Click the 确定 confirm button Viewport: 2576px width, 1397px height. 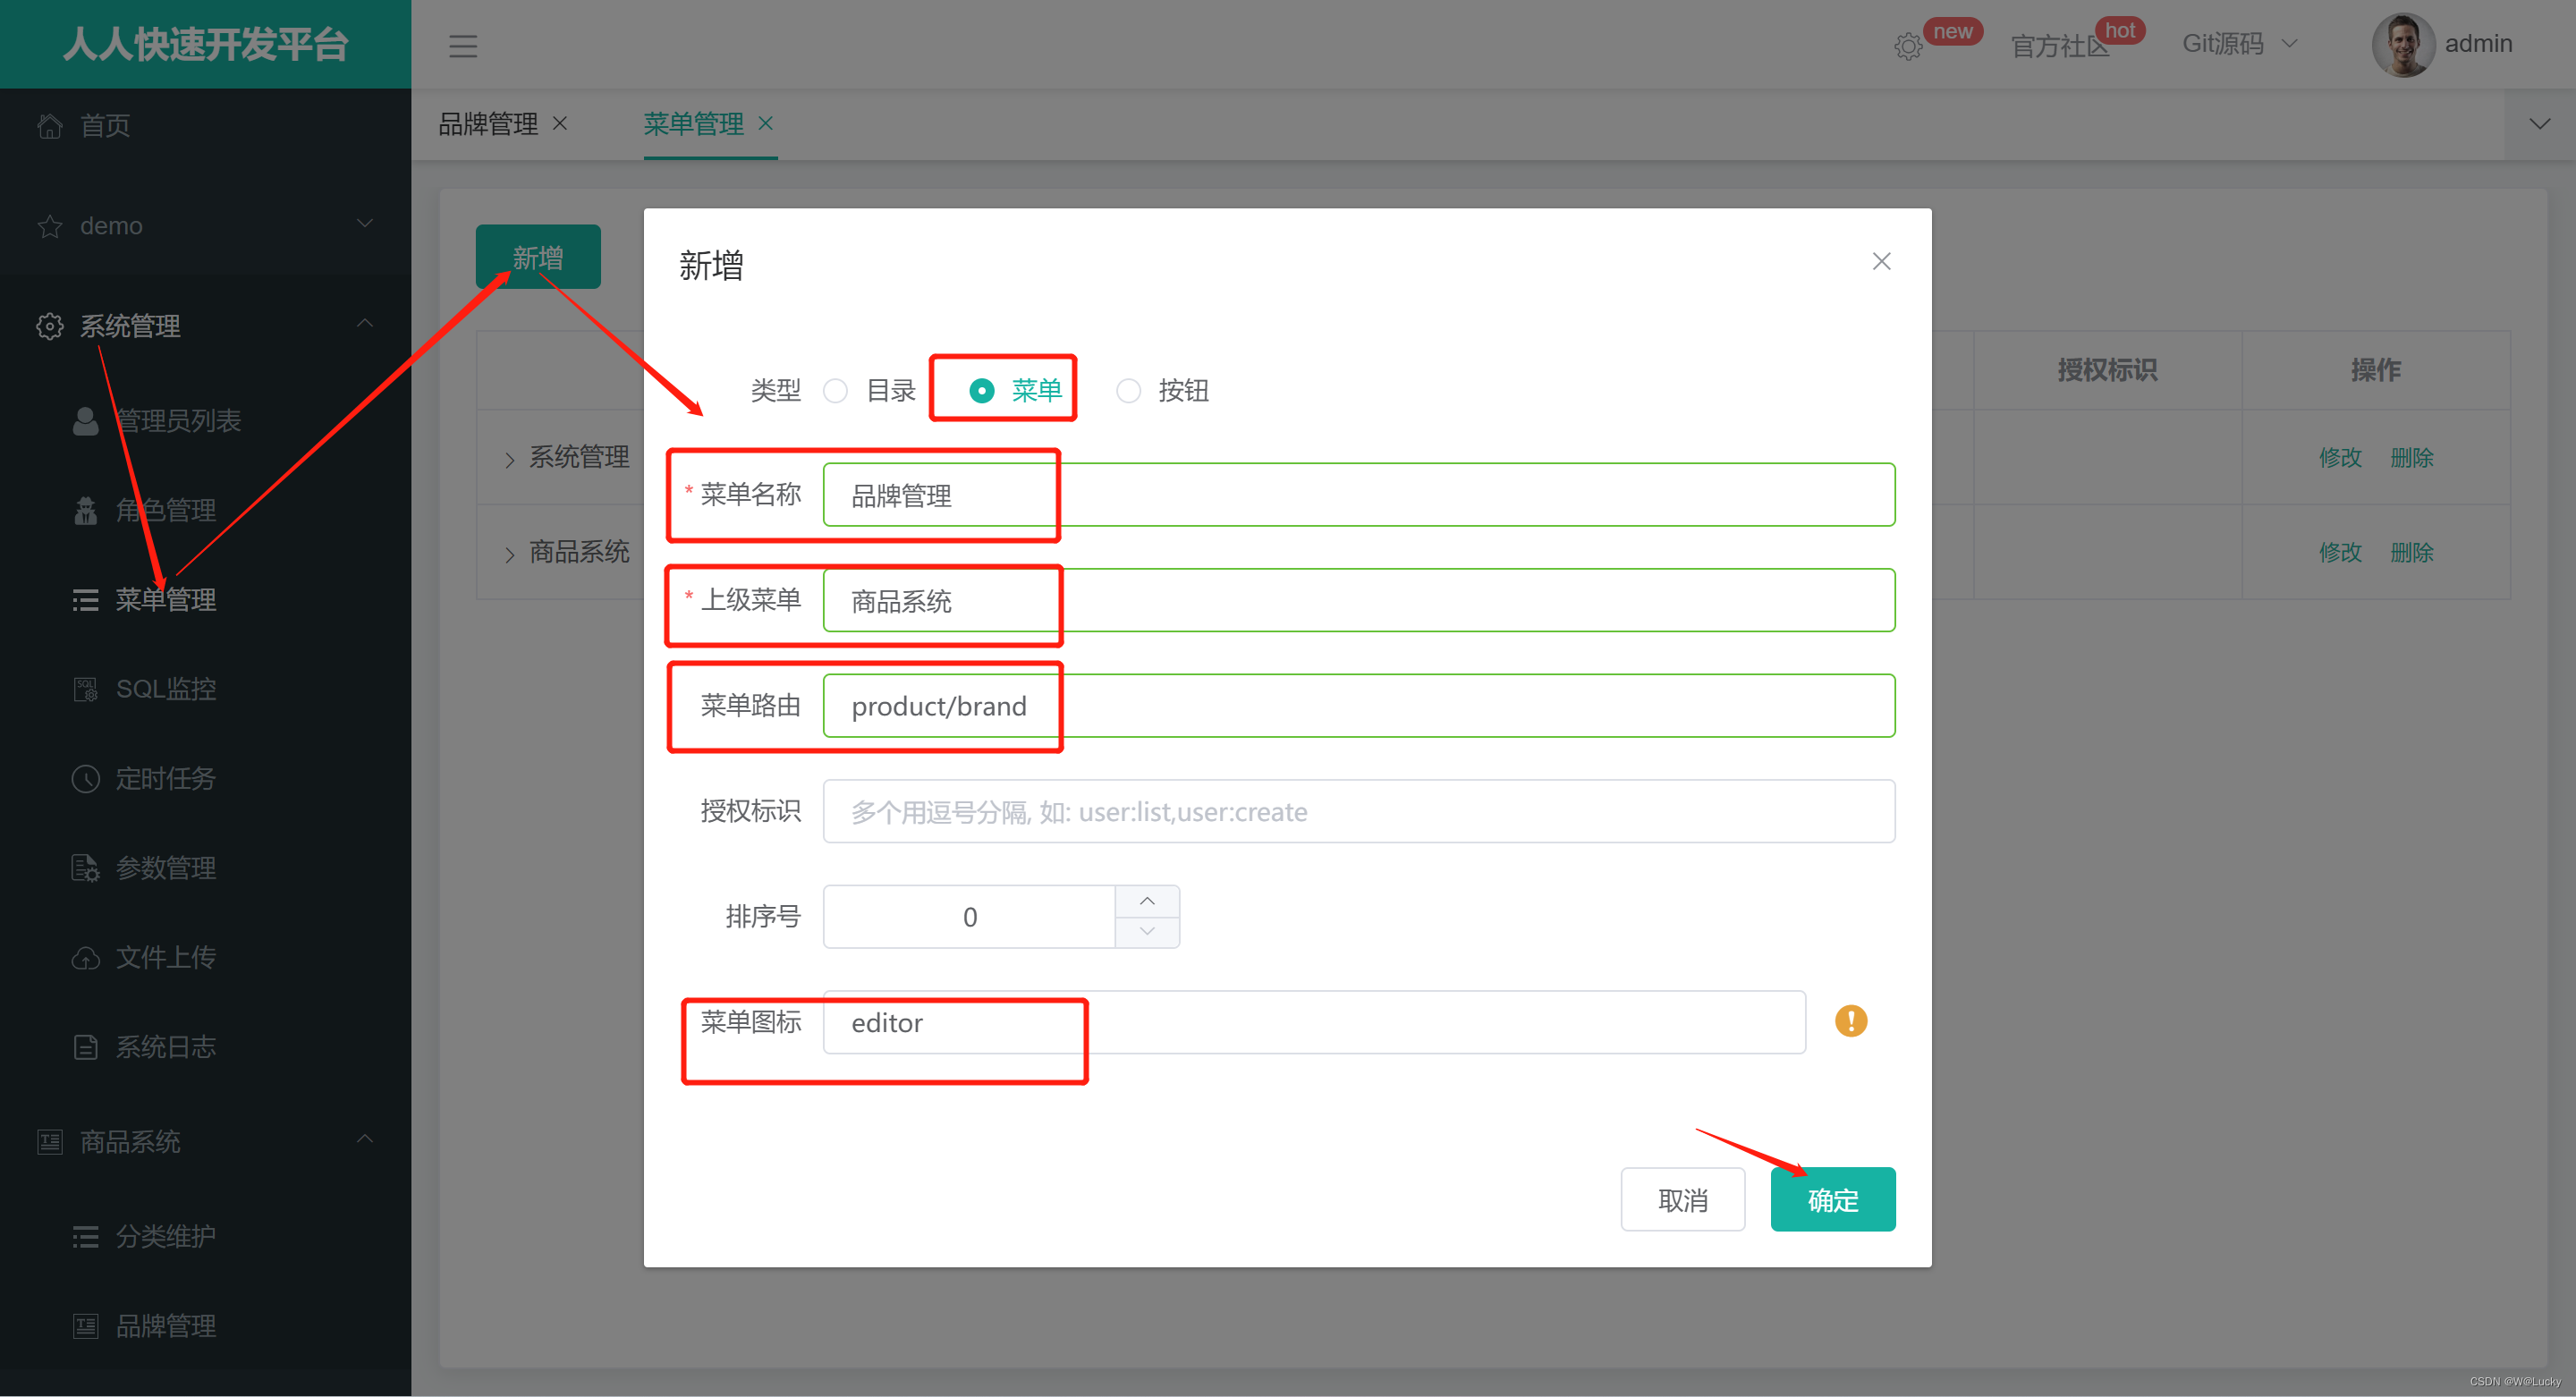tap(1832, 1199)
